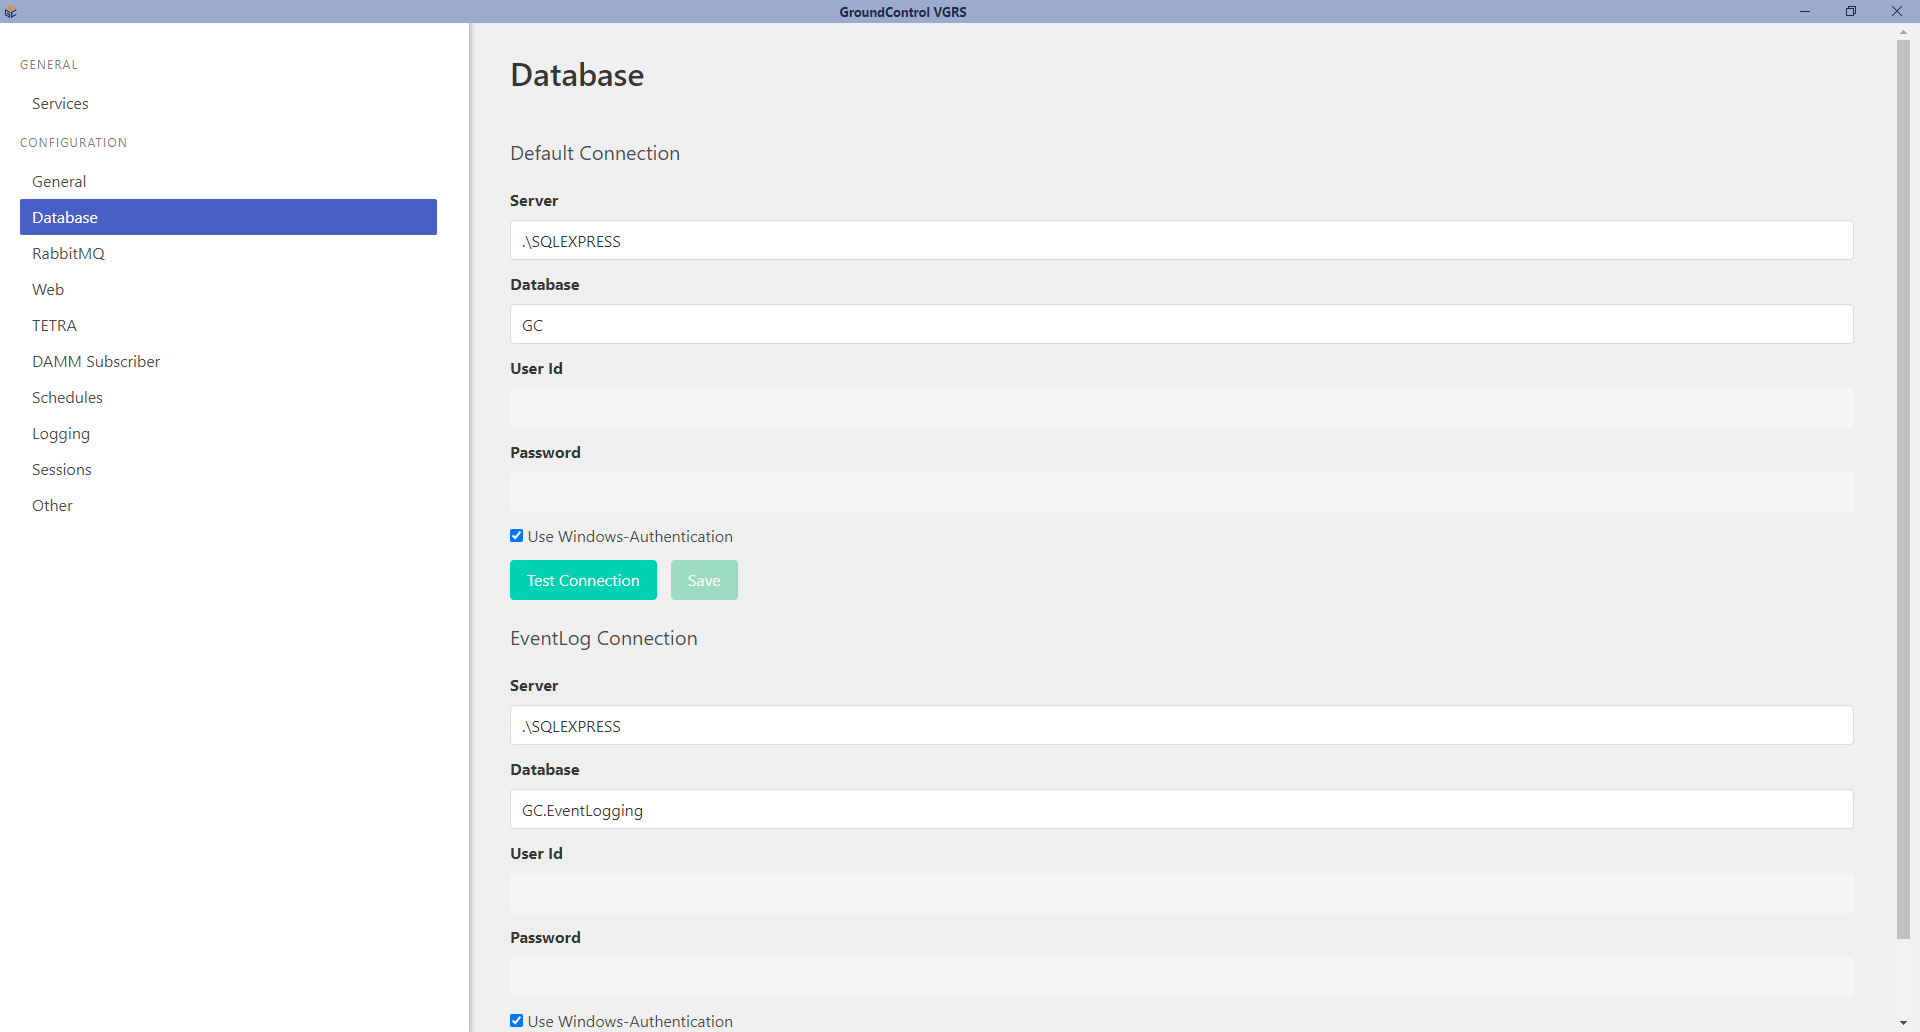
Task: Open the Schedules section
Action: 67,398
